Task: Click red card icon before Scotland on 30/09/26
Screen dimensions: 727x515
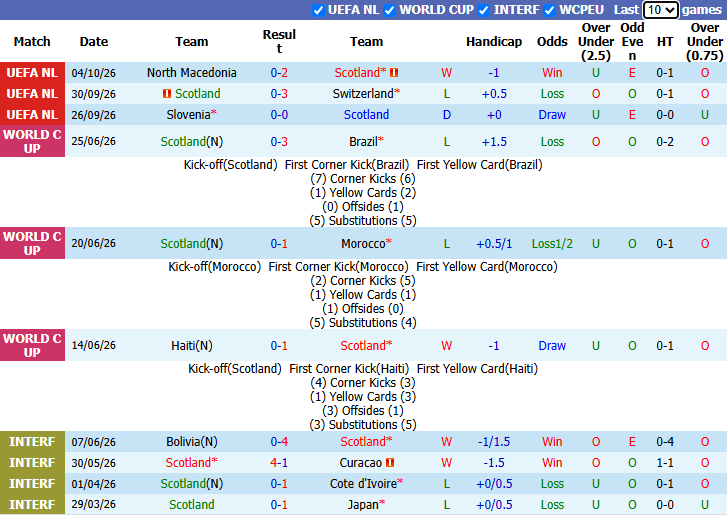Action: pyautogui.click(x=167, y=94)
